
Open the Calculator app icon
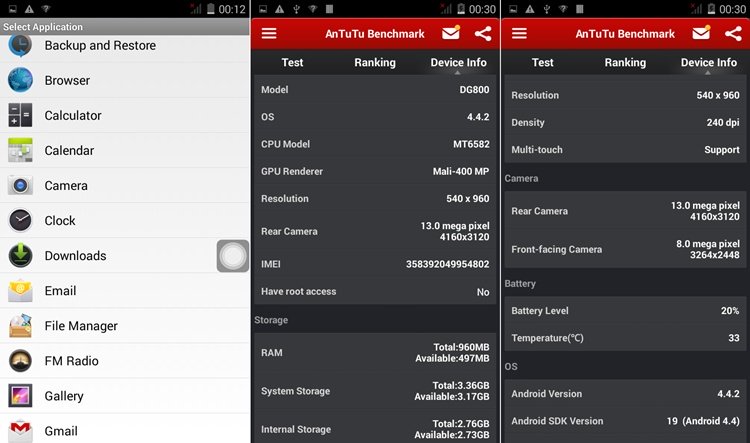(x=20, y=115)
